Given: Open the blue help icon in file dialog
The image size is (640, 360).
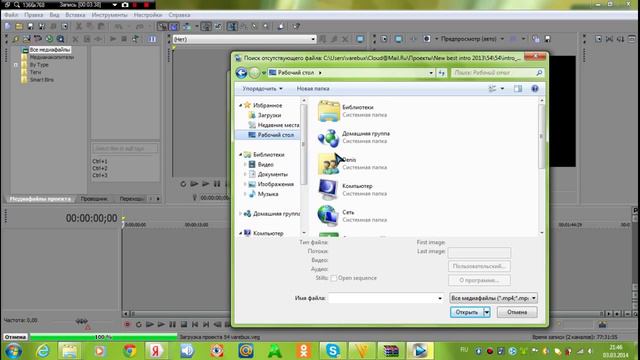Looking at the screenshot, I should click(x=535, y=89).
